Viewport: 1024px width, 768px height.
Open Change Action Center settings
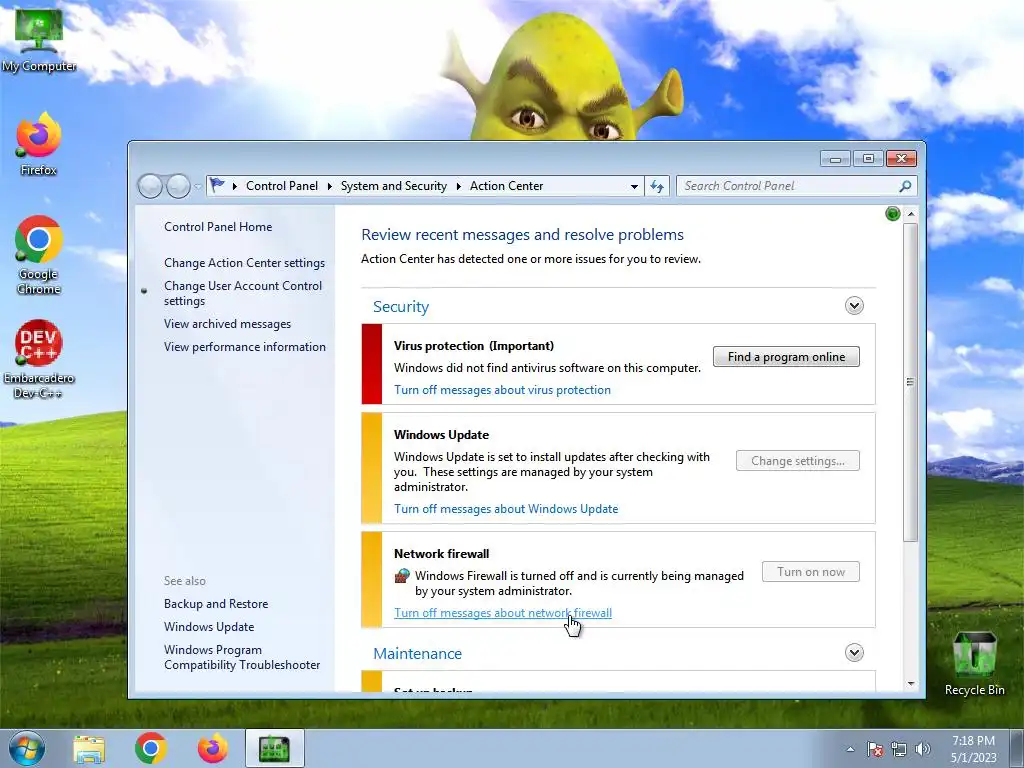click(244, 263)
